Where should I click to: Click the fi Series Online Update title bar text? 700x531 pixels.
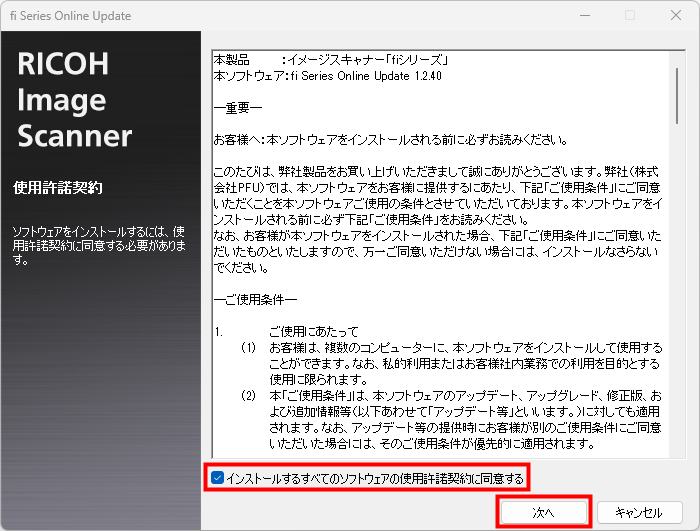70,16
